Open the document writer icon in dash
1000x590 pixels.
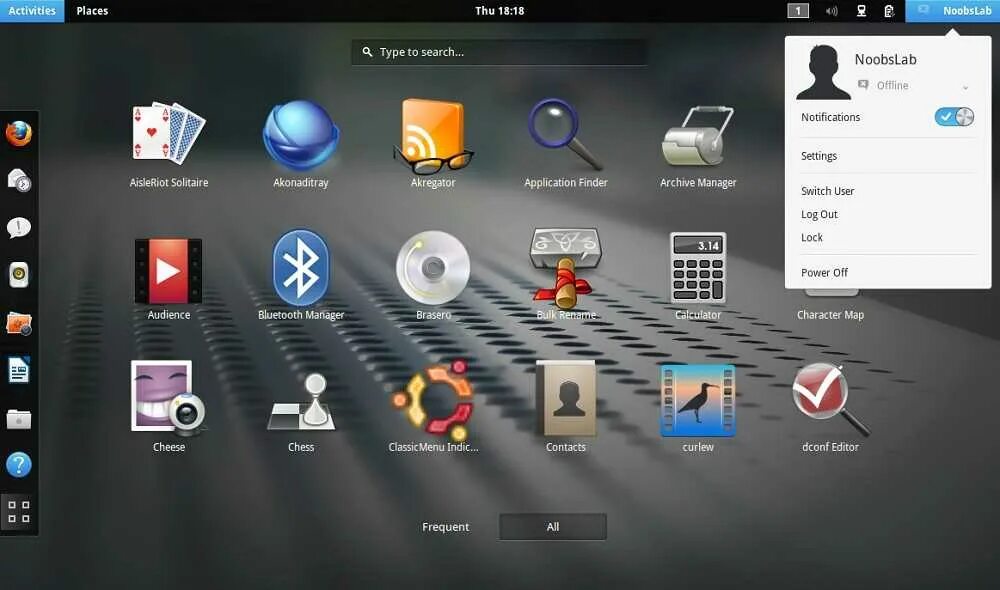tap(18, 371)
